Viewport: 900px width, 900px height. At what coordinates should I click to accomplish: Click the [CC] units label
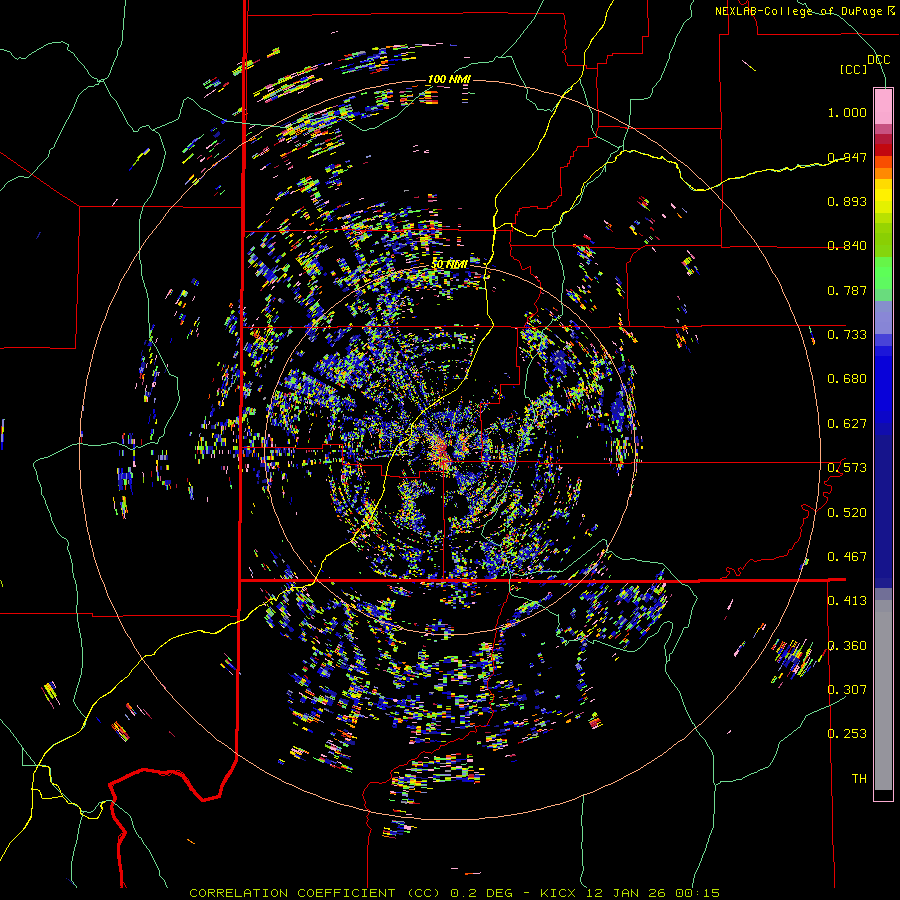tap(854, 69)
